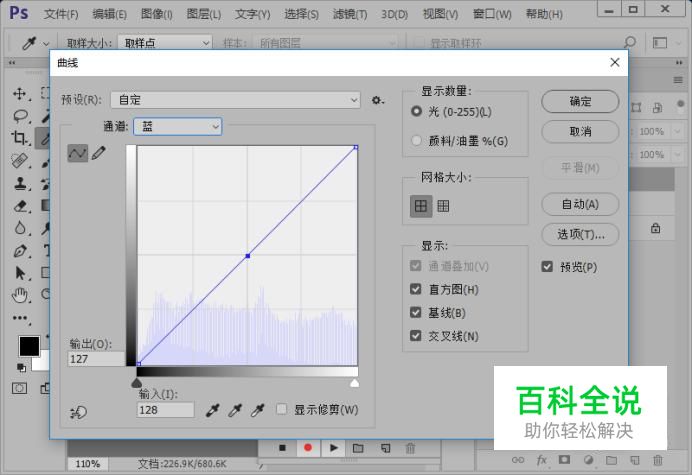The image size is (692, 475).
Task: Click the layer effects fx icon
Action: 542,460
